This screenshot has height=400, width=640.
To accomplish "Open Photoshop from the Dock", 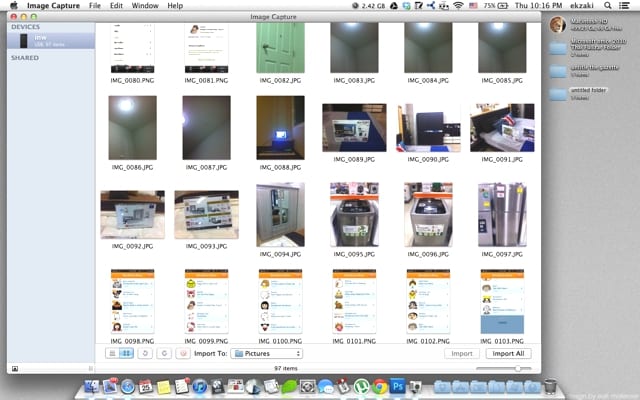I will coord(398,386).
